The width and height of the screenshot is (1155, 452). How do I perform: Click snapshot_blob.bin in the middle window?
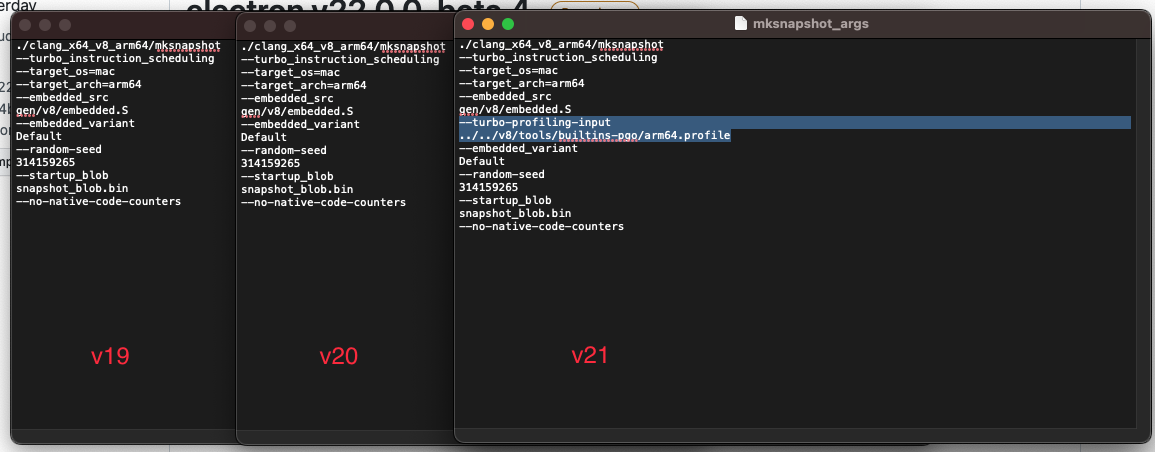(x=297, y=189)
